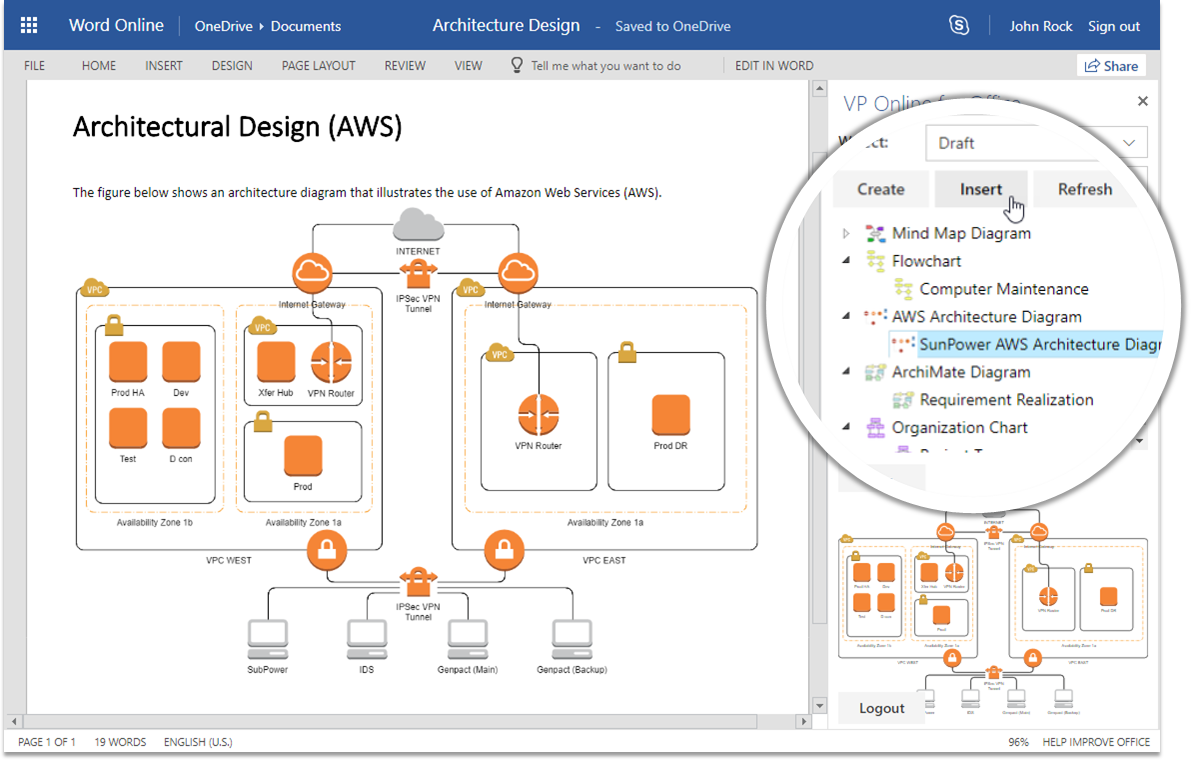This screenshot has height=760, width=1191.
Task: Open the OneDrive breadcrumb link
Action: 223,26
